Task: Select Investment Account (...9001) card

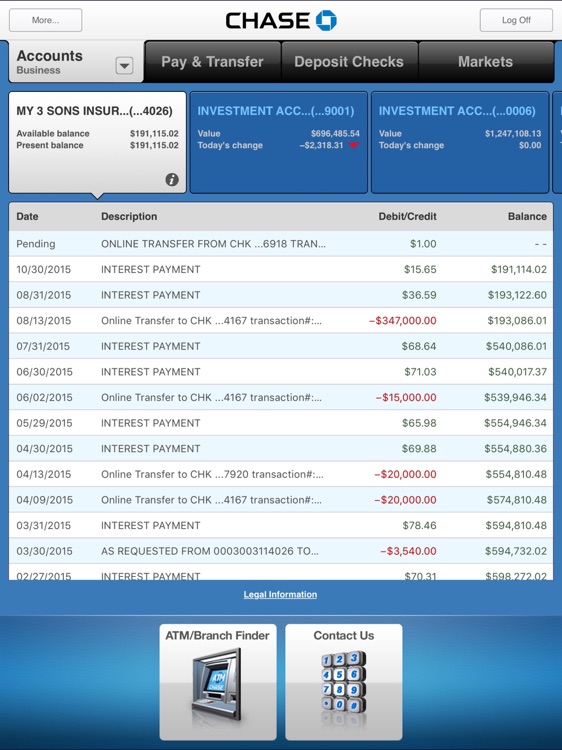Action: [279, 143]
